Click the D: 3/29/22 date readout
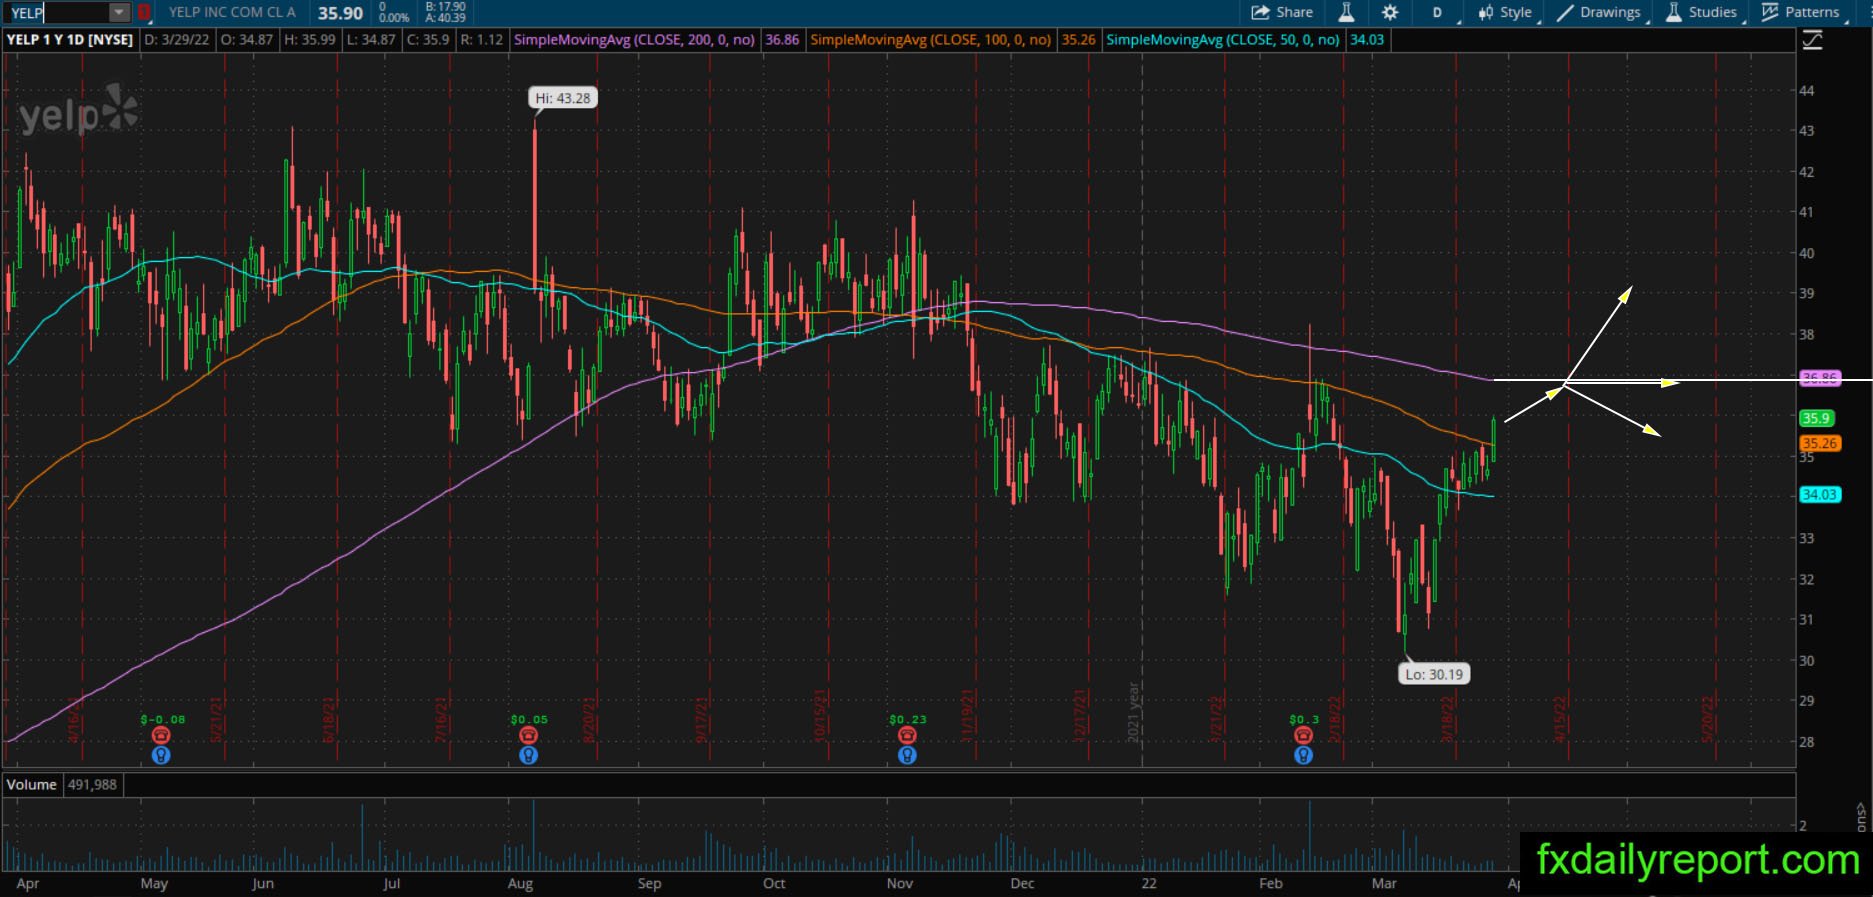1873x897 pixels. point(177,40)
